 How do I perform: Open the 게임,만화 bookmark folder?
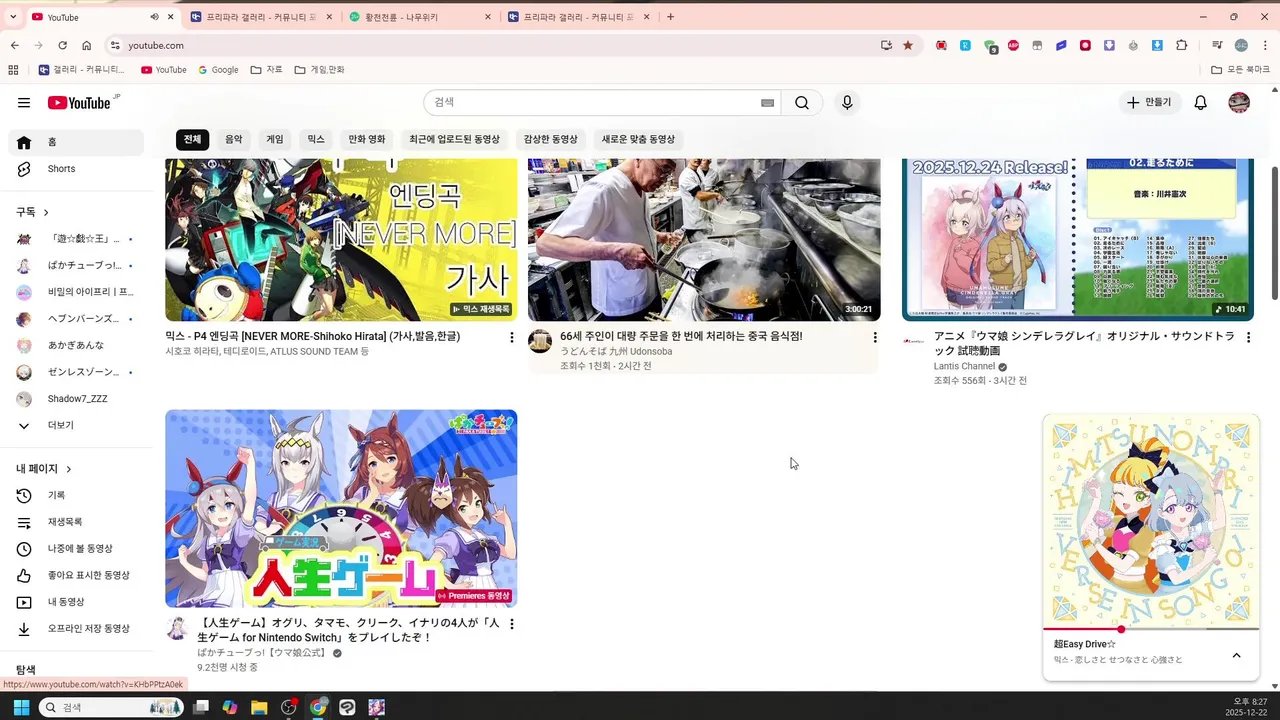[320, 70]
